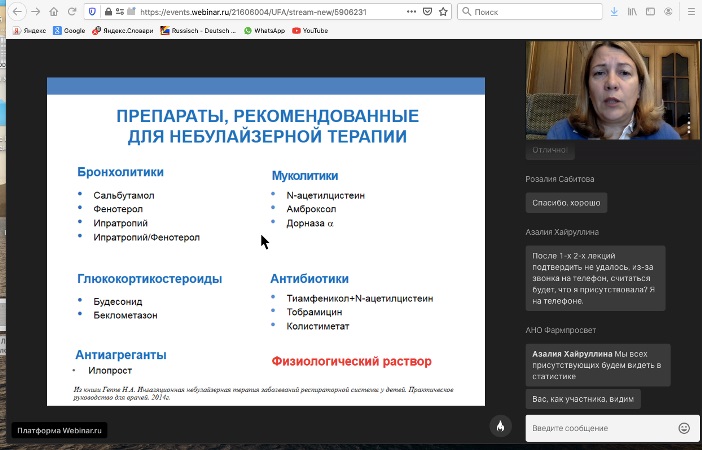Open the Russisch - Deutsch bookmark

pos(198,30)
